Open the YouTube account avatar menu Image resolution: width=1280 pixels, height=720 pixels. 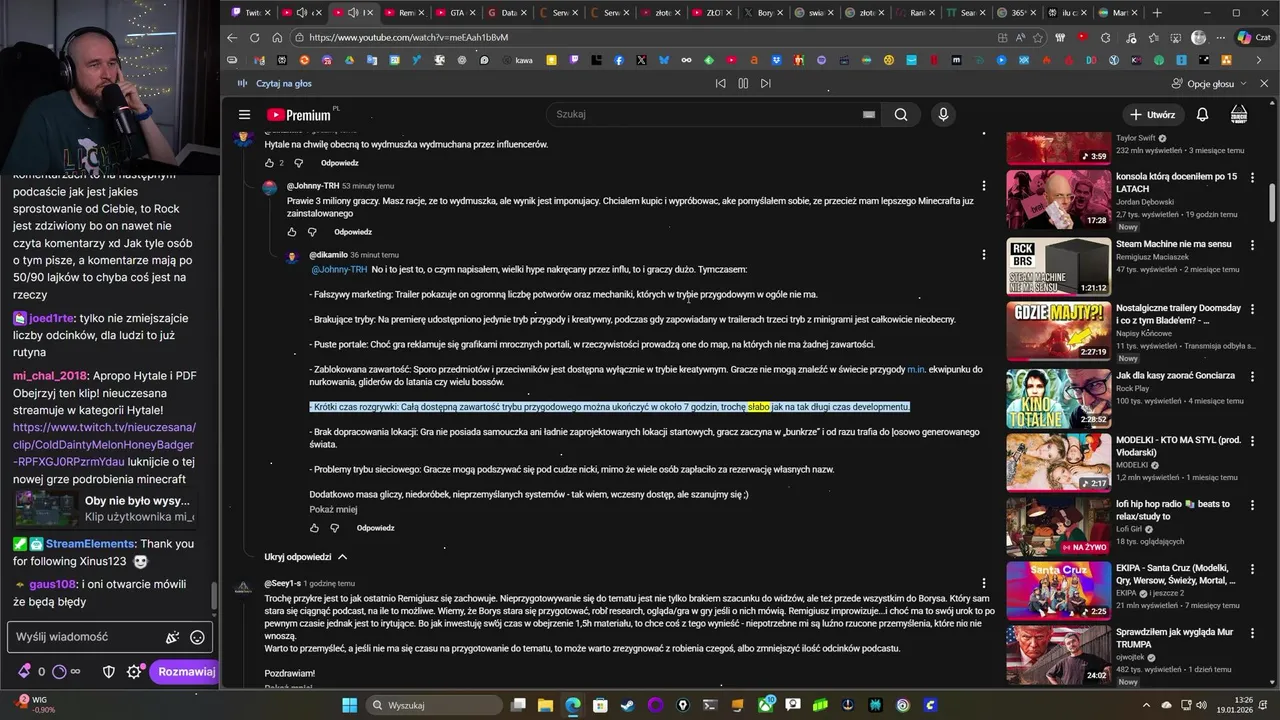coord(1239,114)
